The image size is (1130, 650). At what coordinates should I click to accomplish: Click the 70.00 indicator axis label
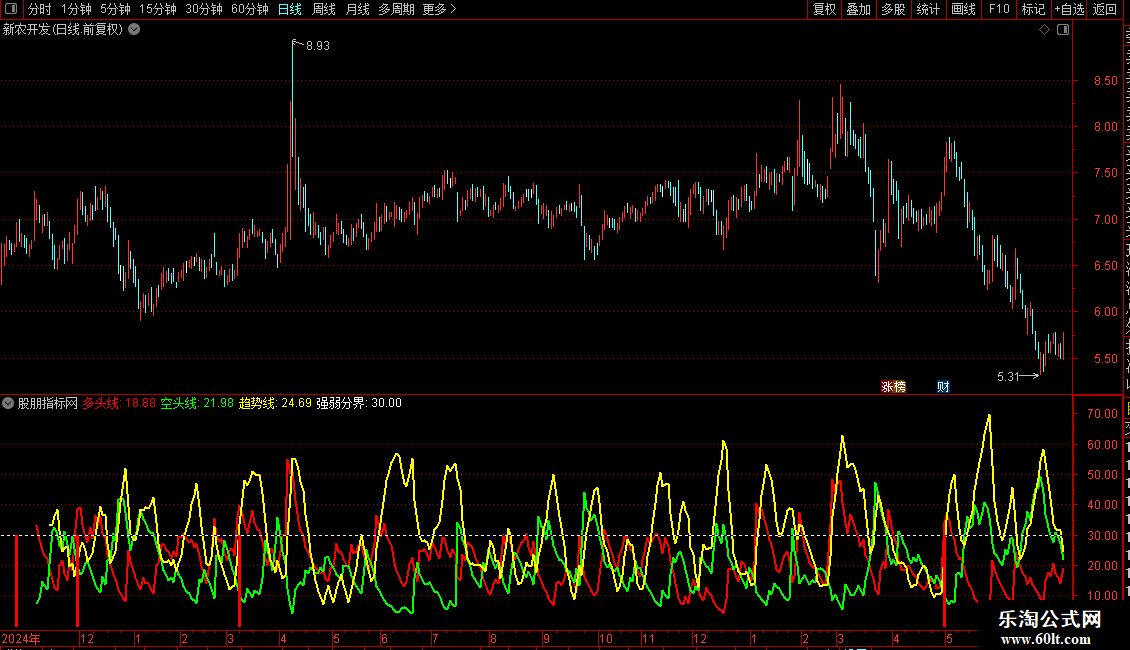click(x=1102, y=414)
